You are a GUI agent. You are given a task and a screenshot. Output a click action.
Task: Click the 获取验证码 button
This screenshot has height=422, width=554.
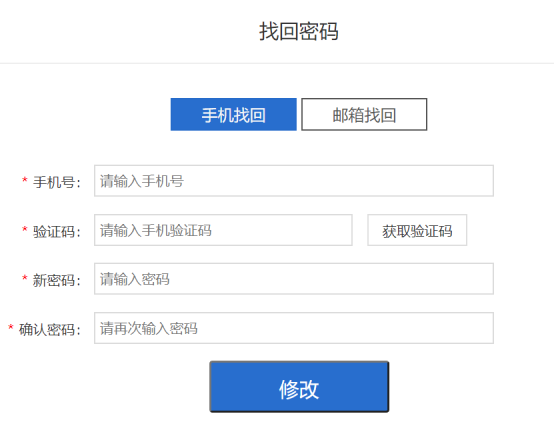pyautogui.click(x=417, y=230)
